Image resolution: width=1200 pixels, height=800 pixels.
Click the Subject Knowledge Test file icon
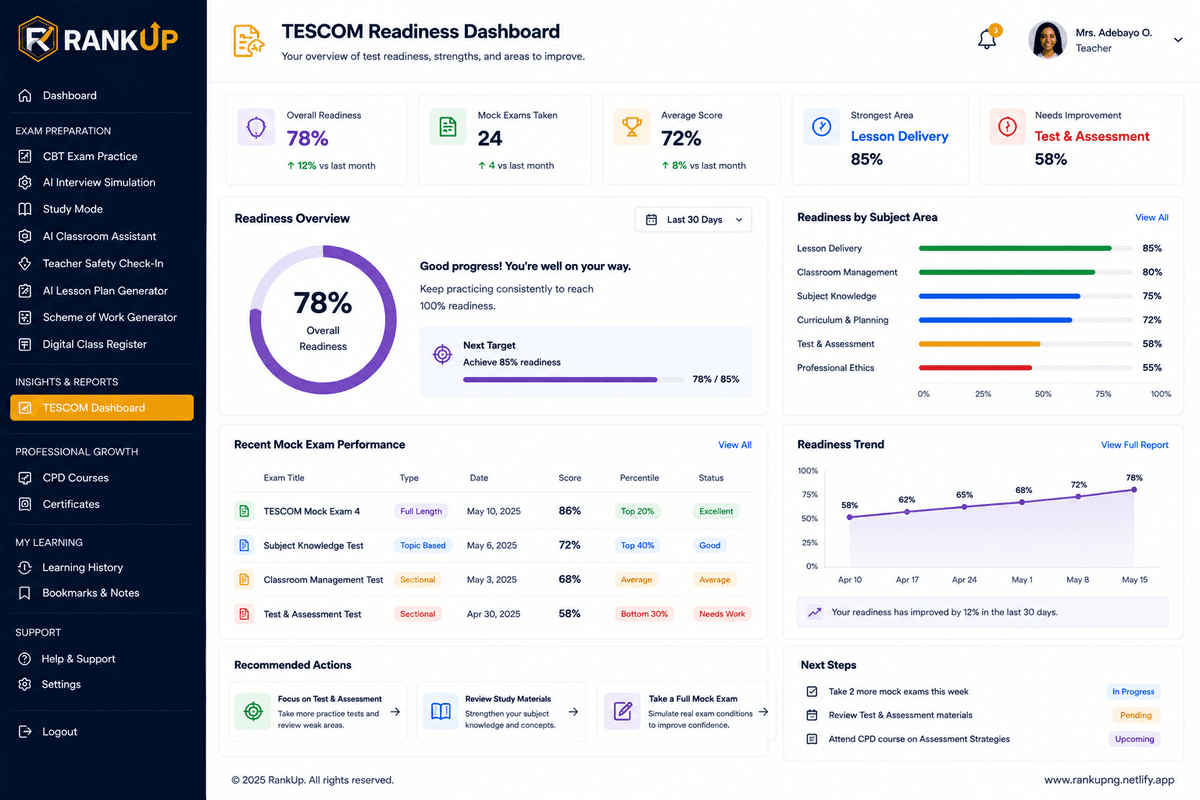[x=243, y=545]
